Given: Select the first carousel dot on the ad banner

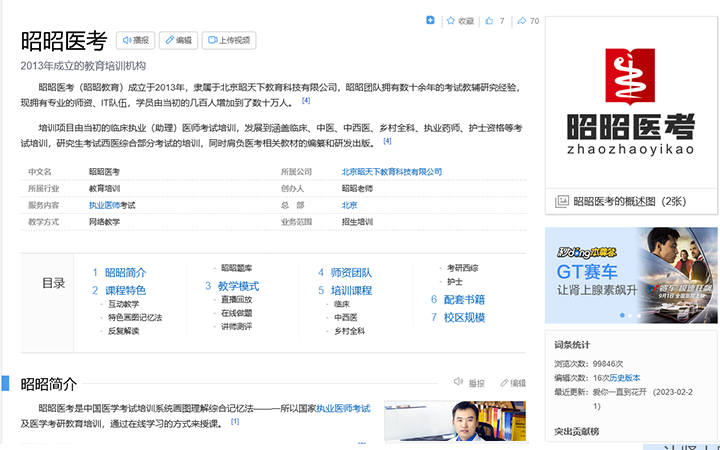Looking at the screenshot, I should click(x=622, y=315).
